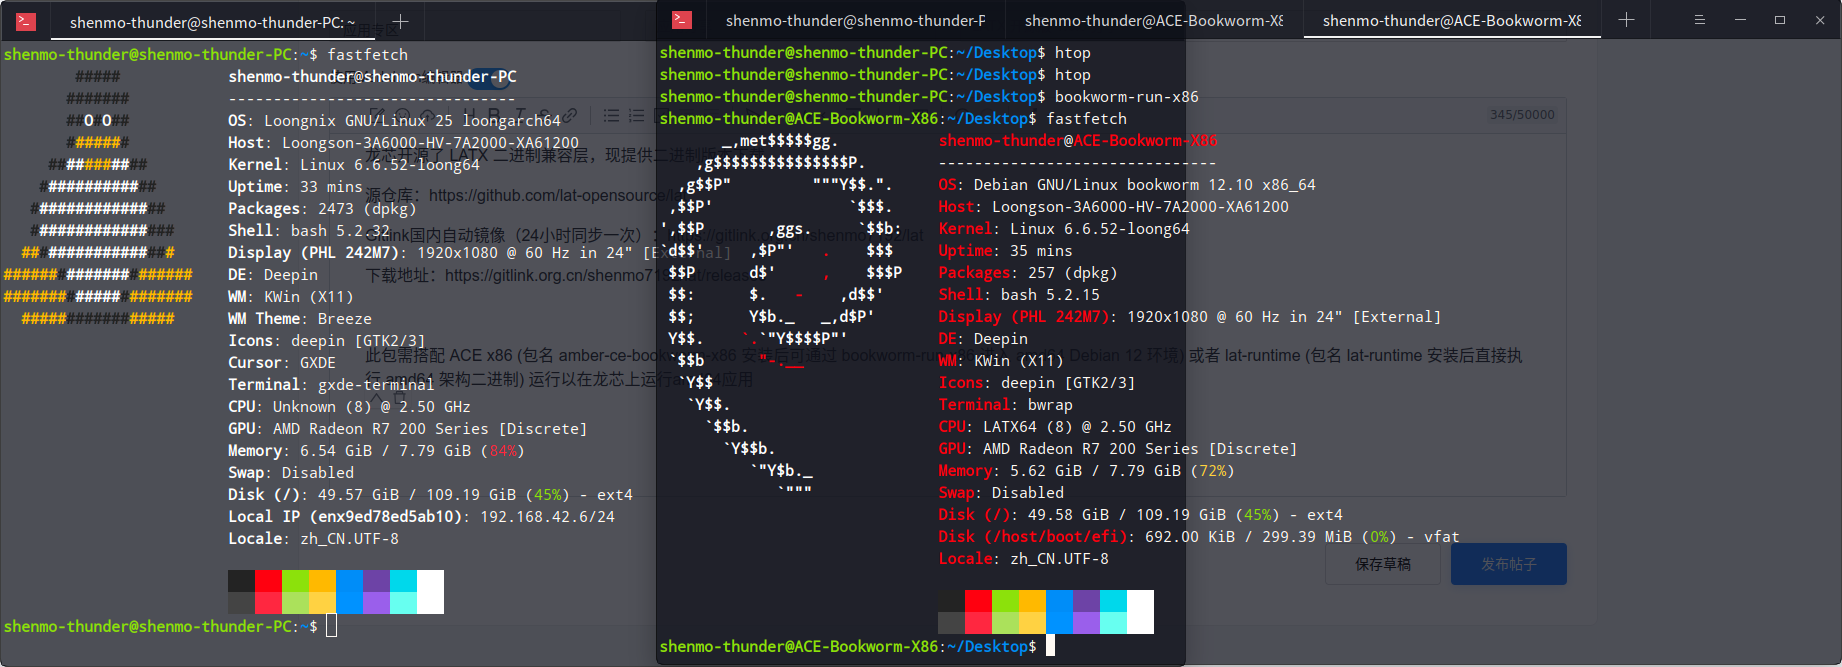1842x667 pixels.
Task: Click the "Disk (/host/boot/efi)" vfat line
Action: [x=1199, y=537]
